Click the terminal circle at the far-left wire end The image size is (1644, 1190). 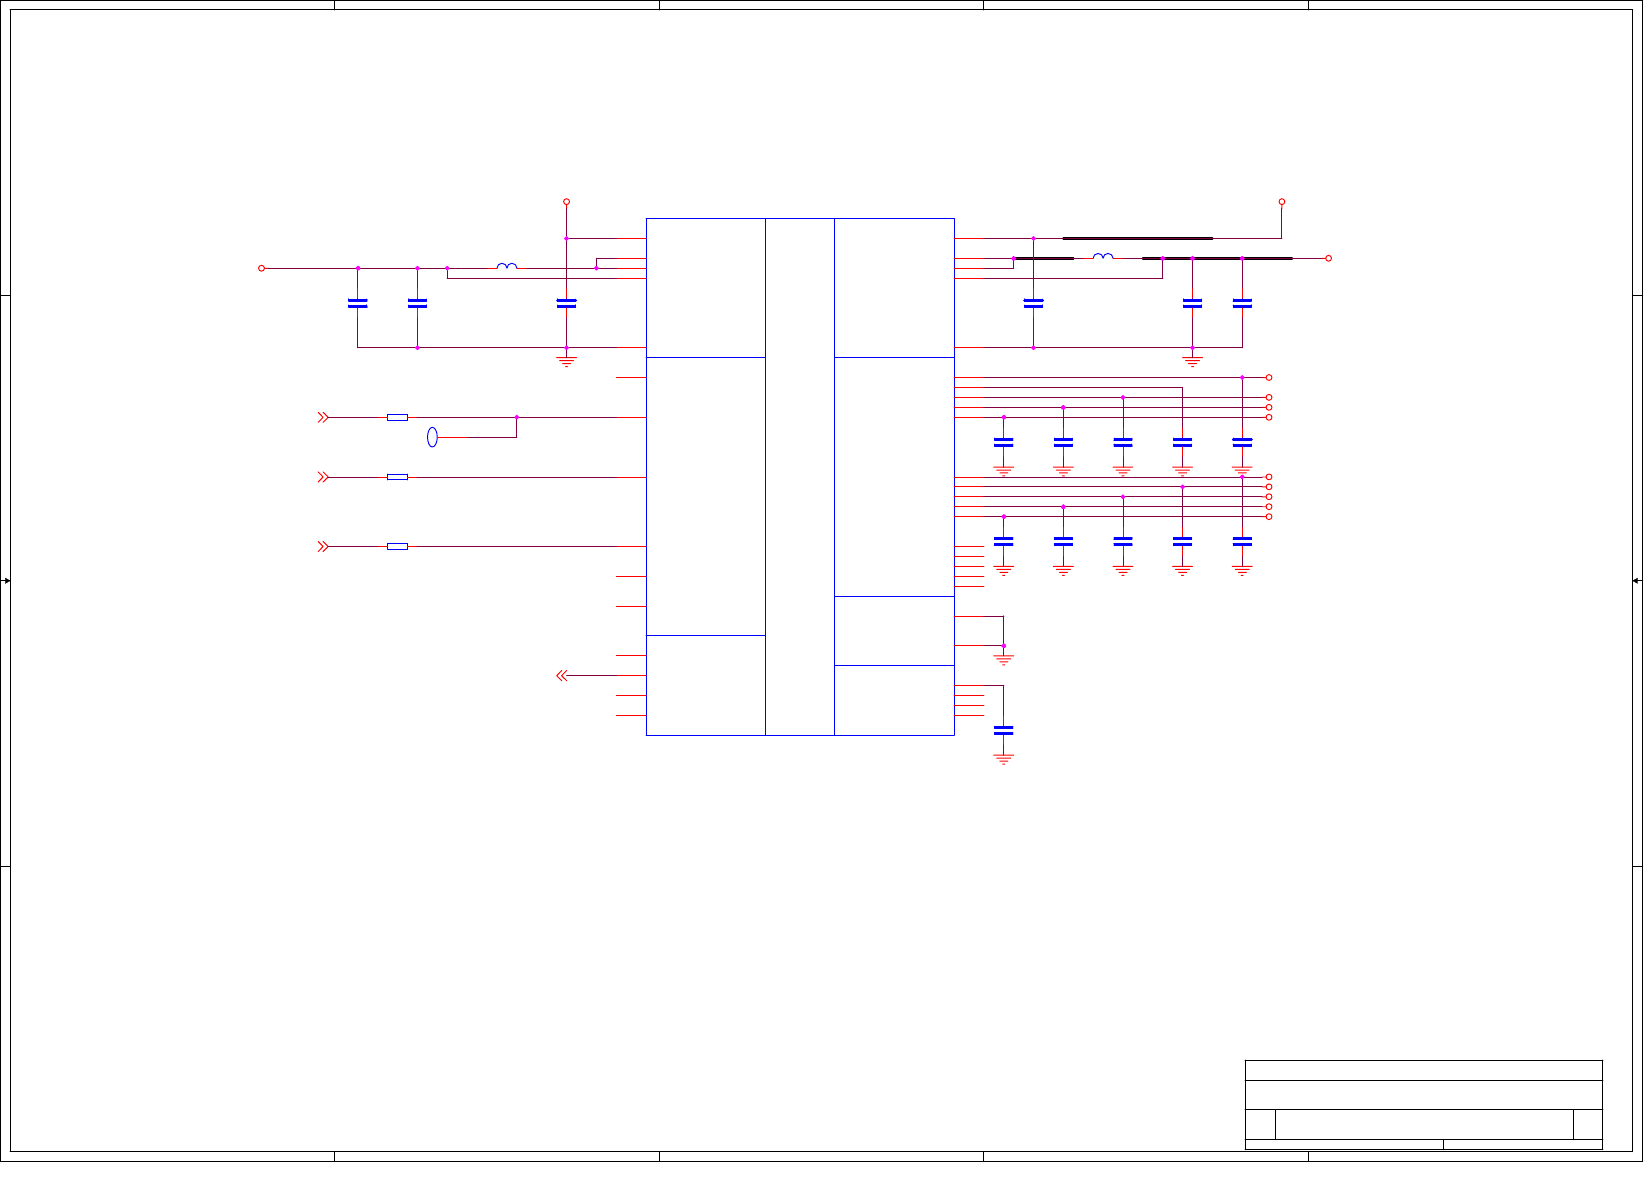(x=262, y=268)
